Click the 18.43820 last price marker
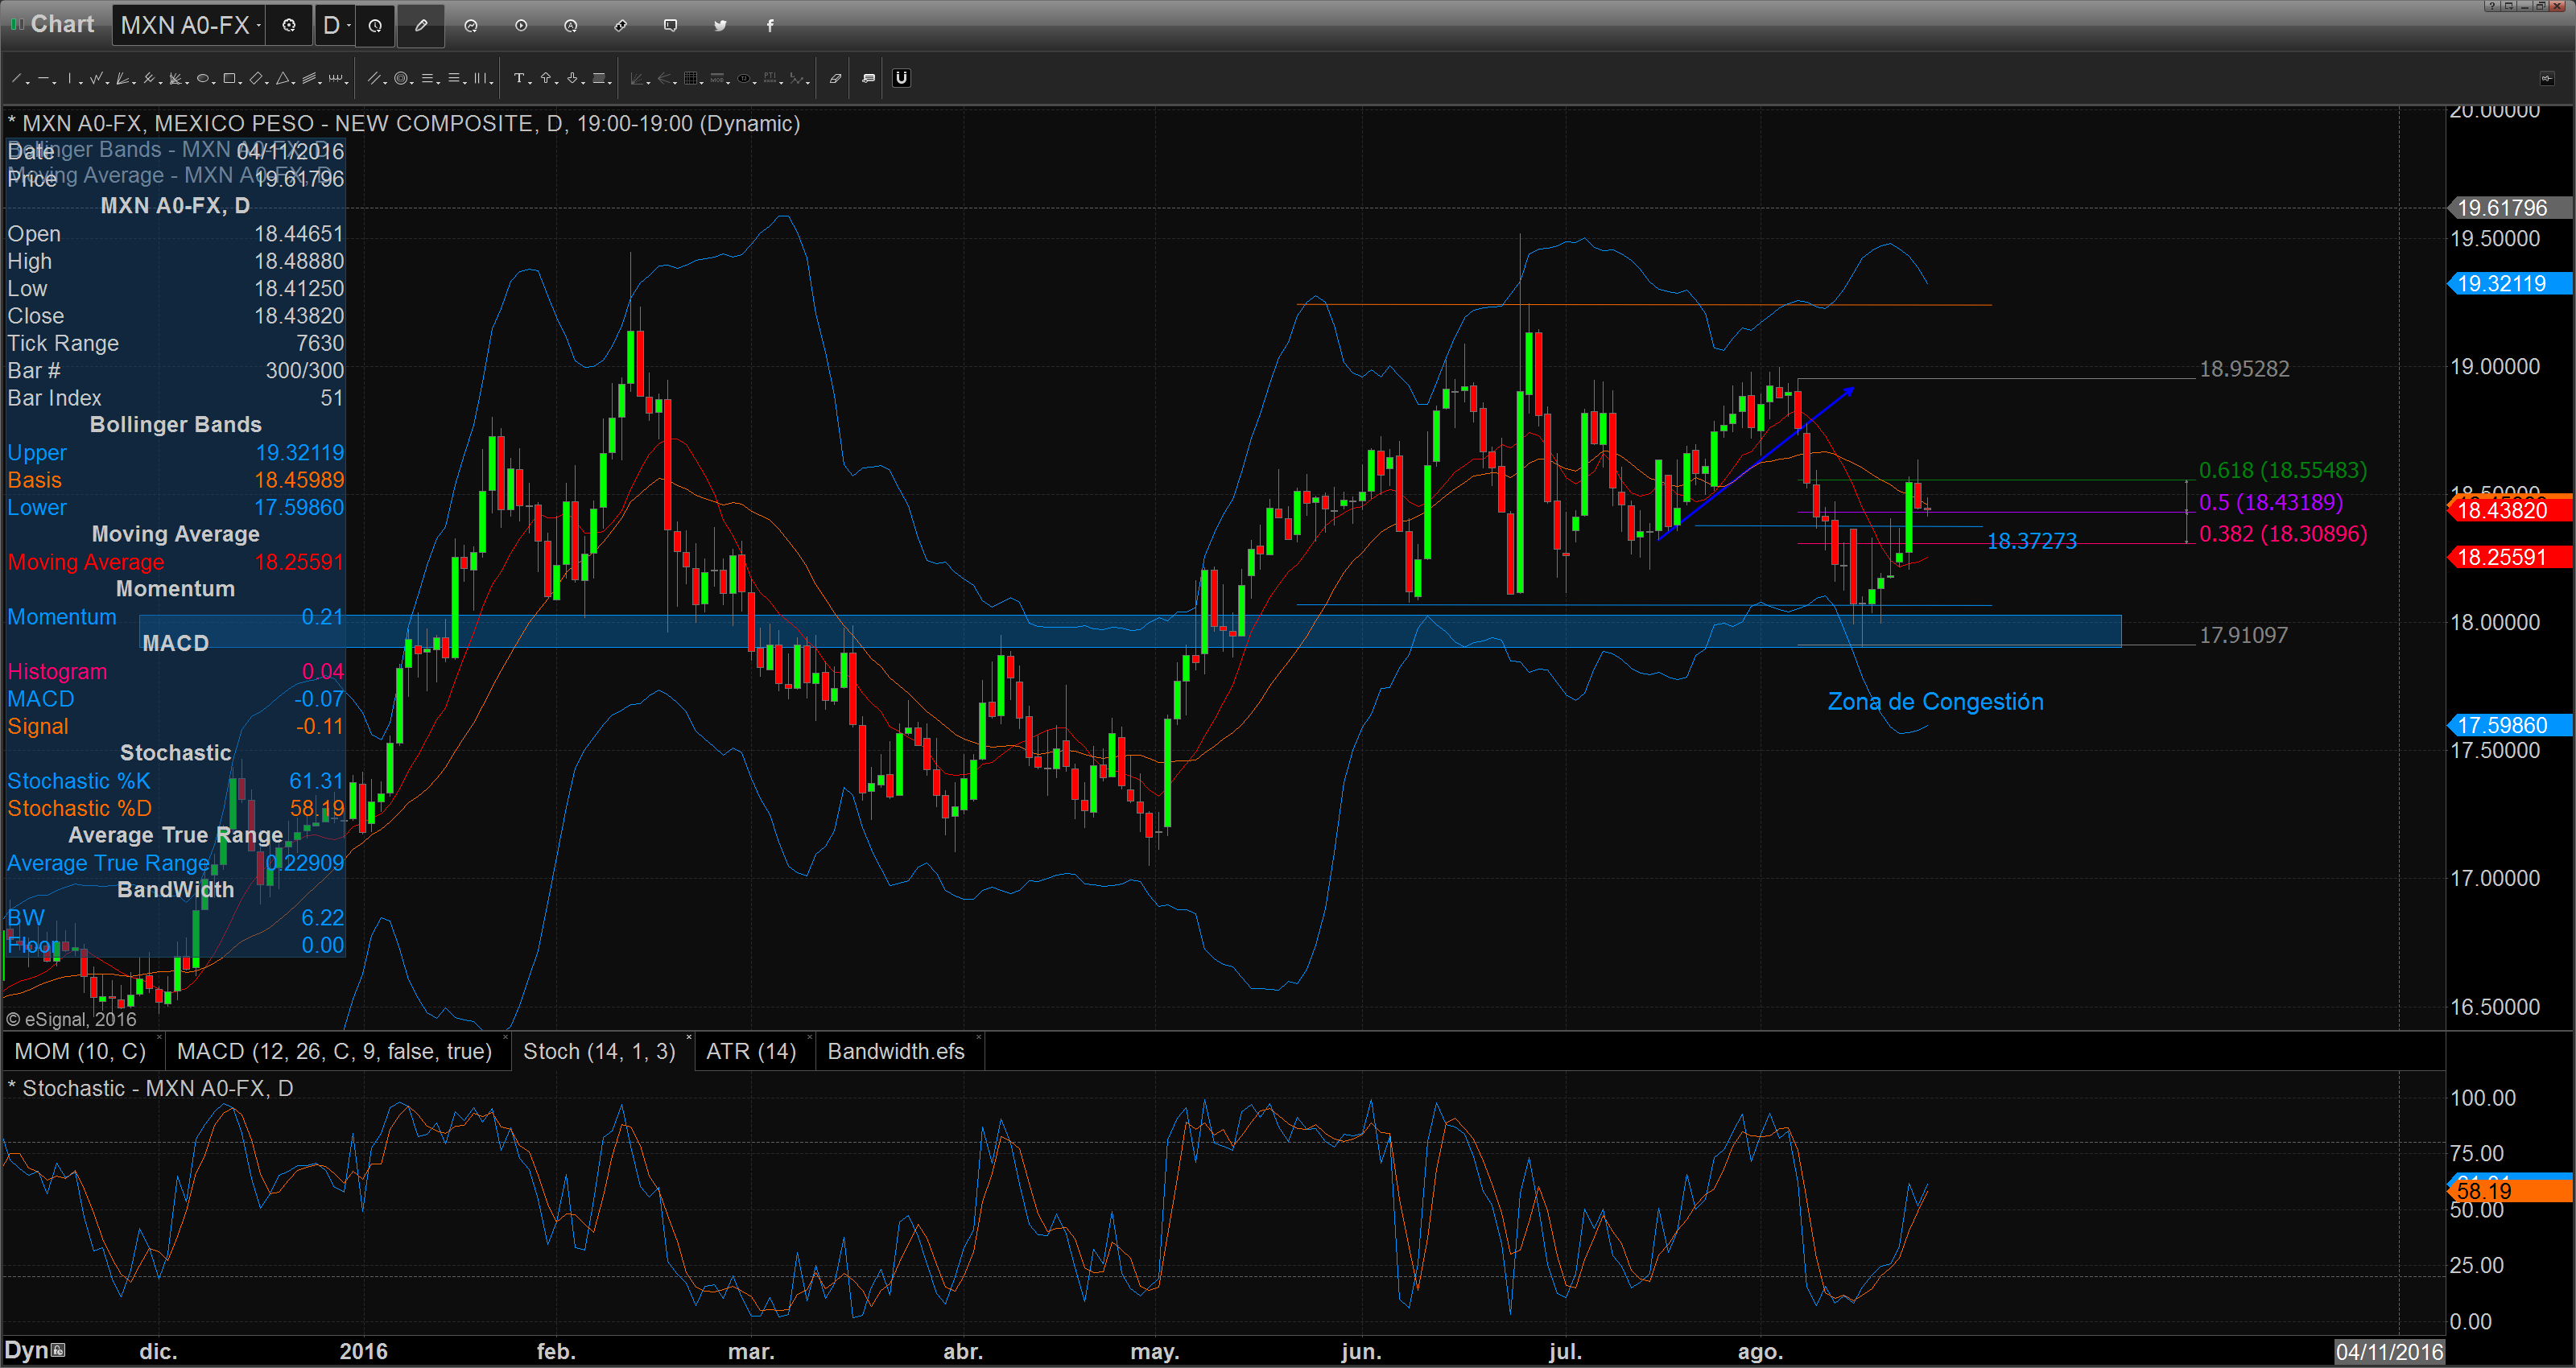 tap(2508, 510)
